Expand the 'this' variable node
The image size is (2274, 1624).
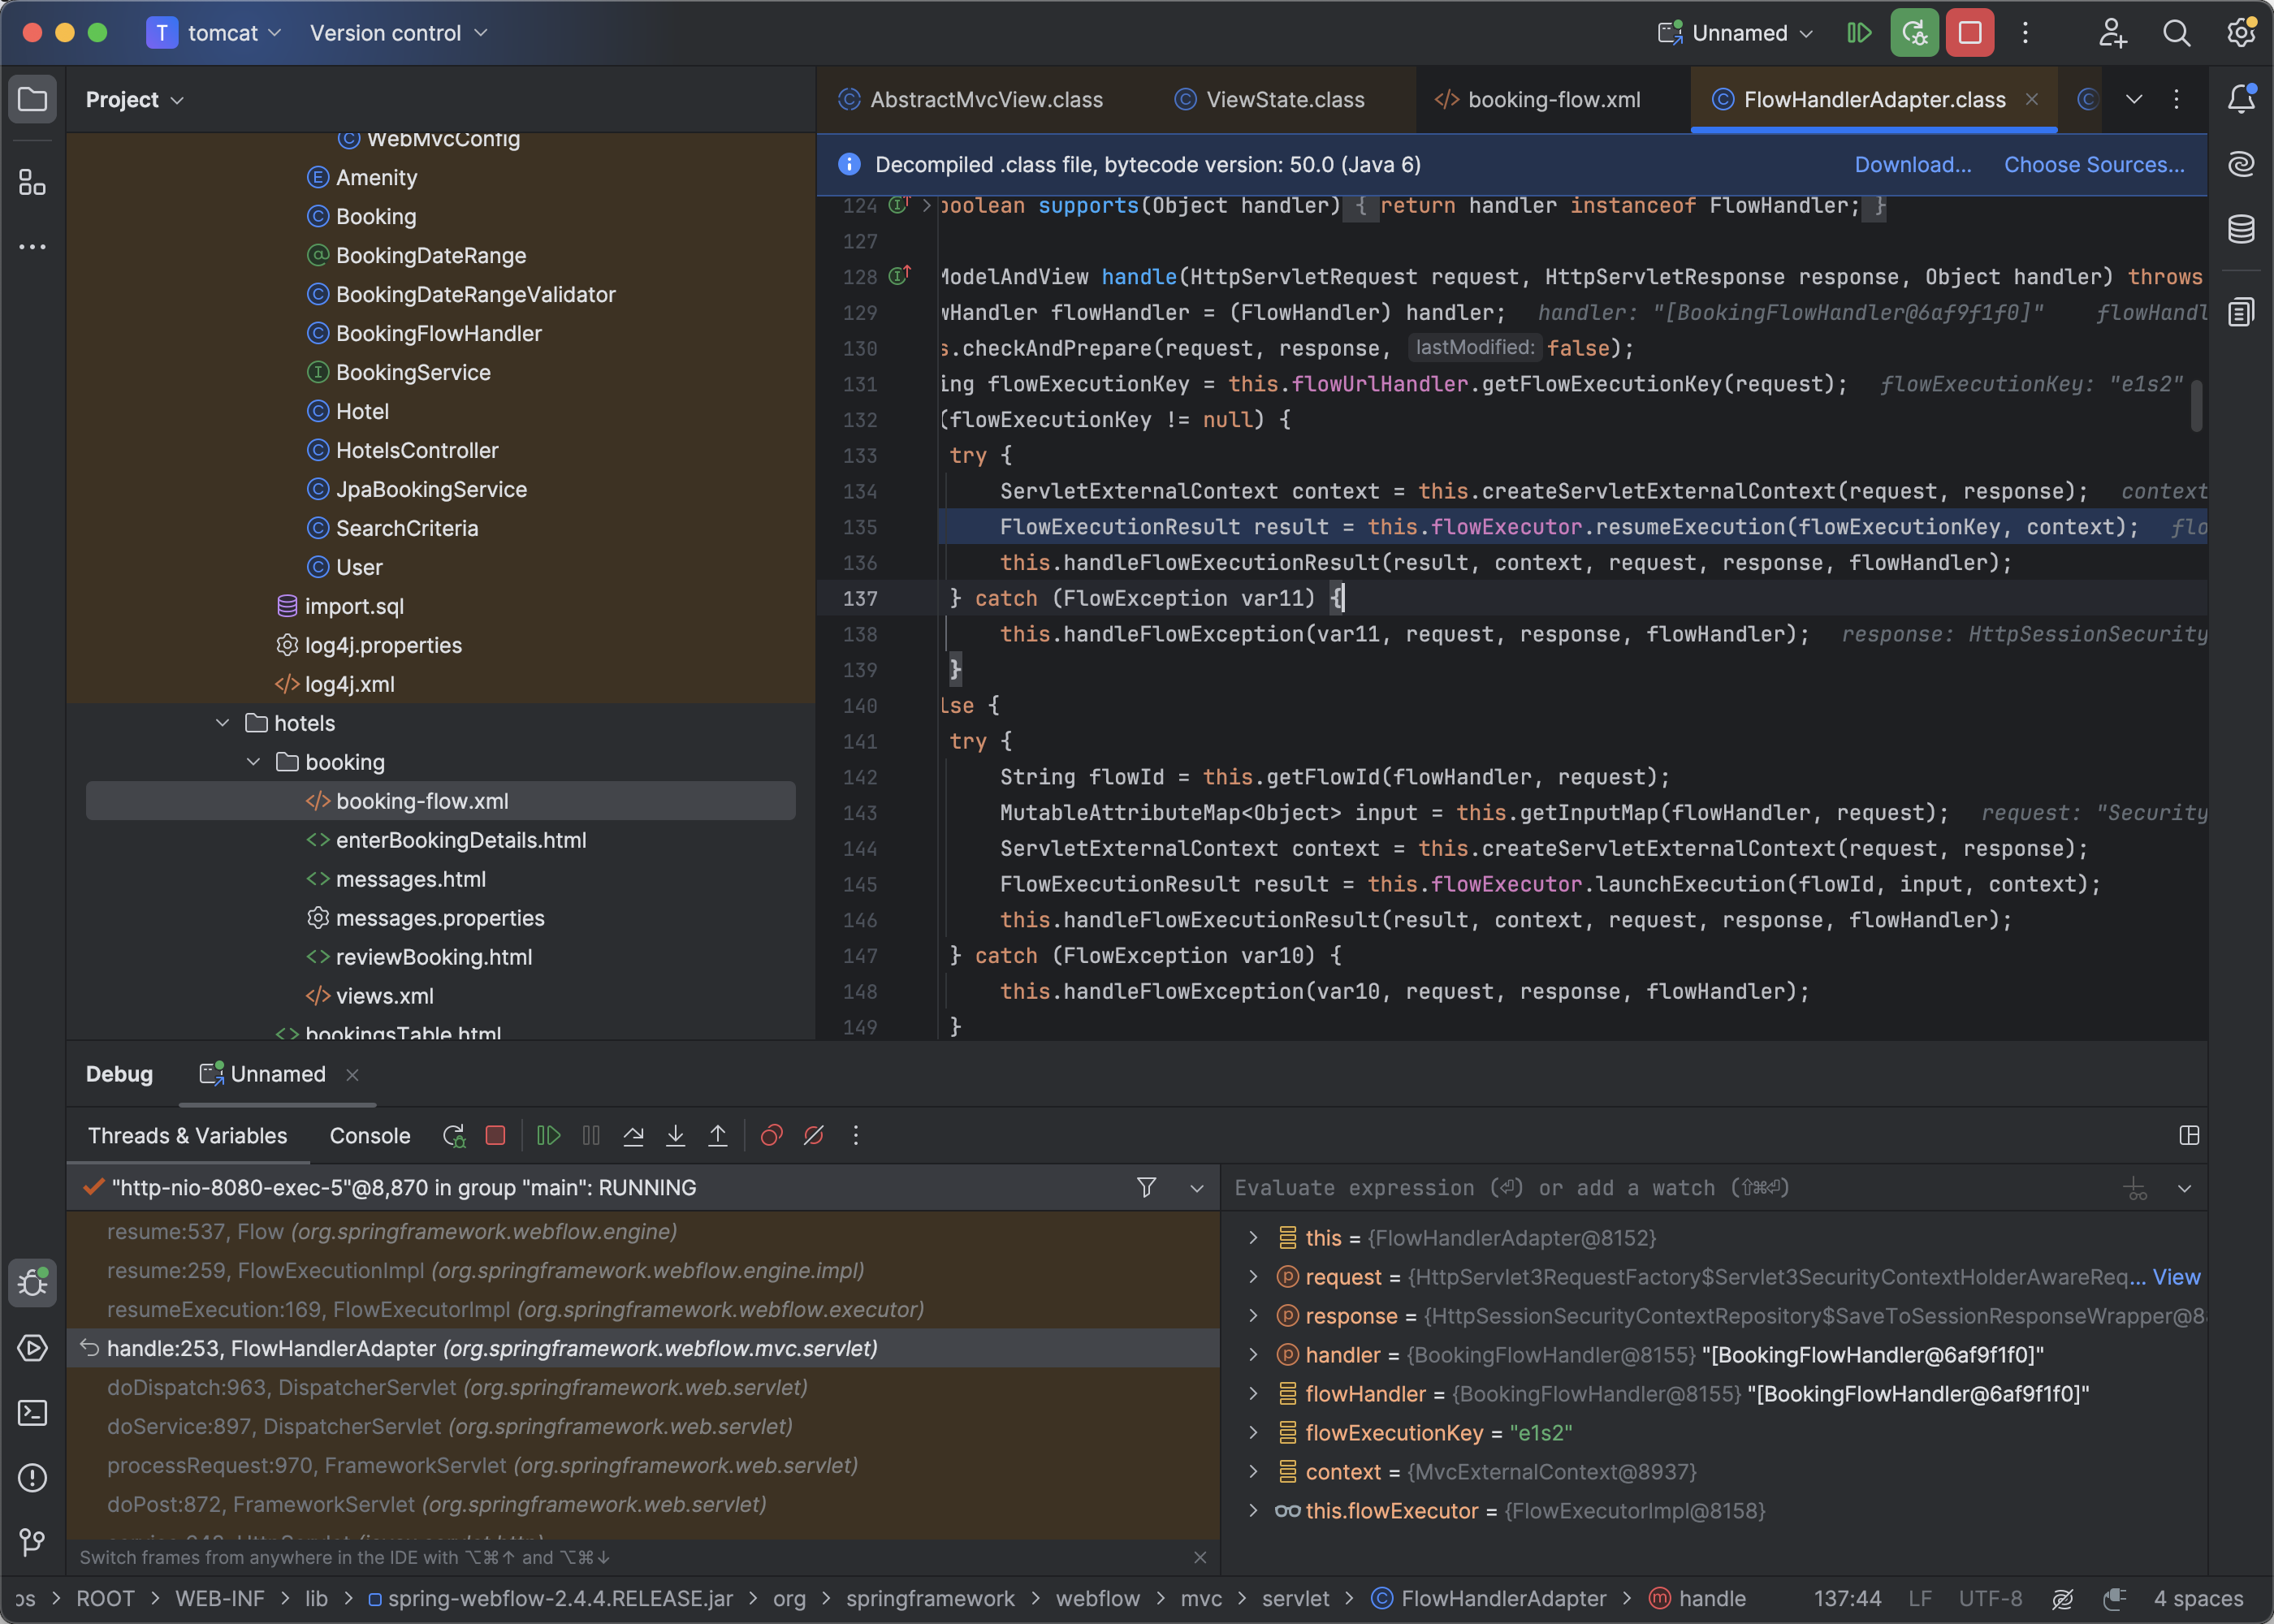coord(1253,1238)
